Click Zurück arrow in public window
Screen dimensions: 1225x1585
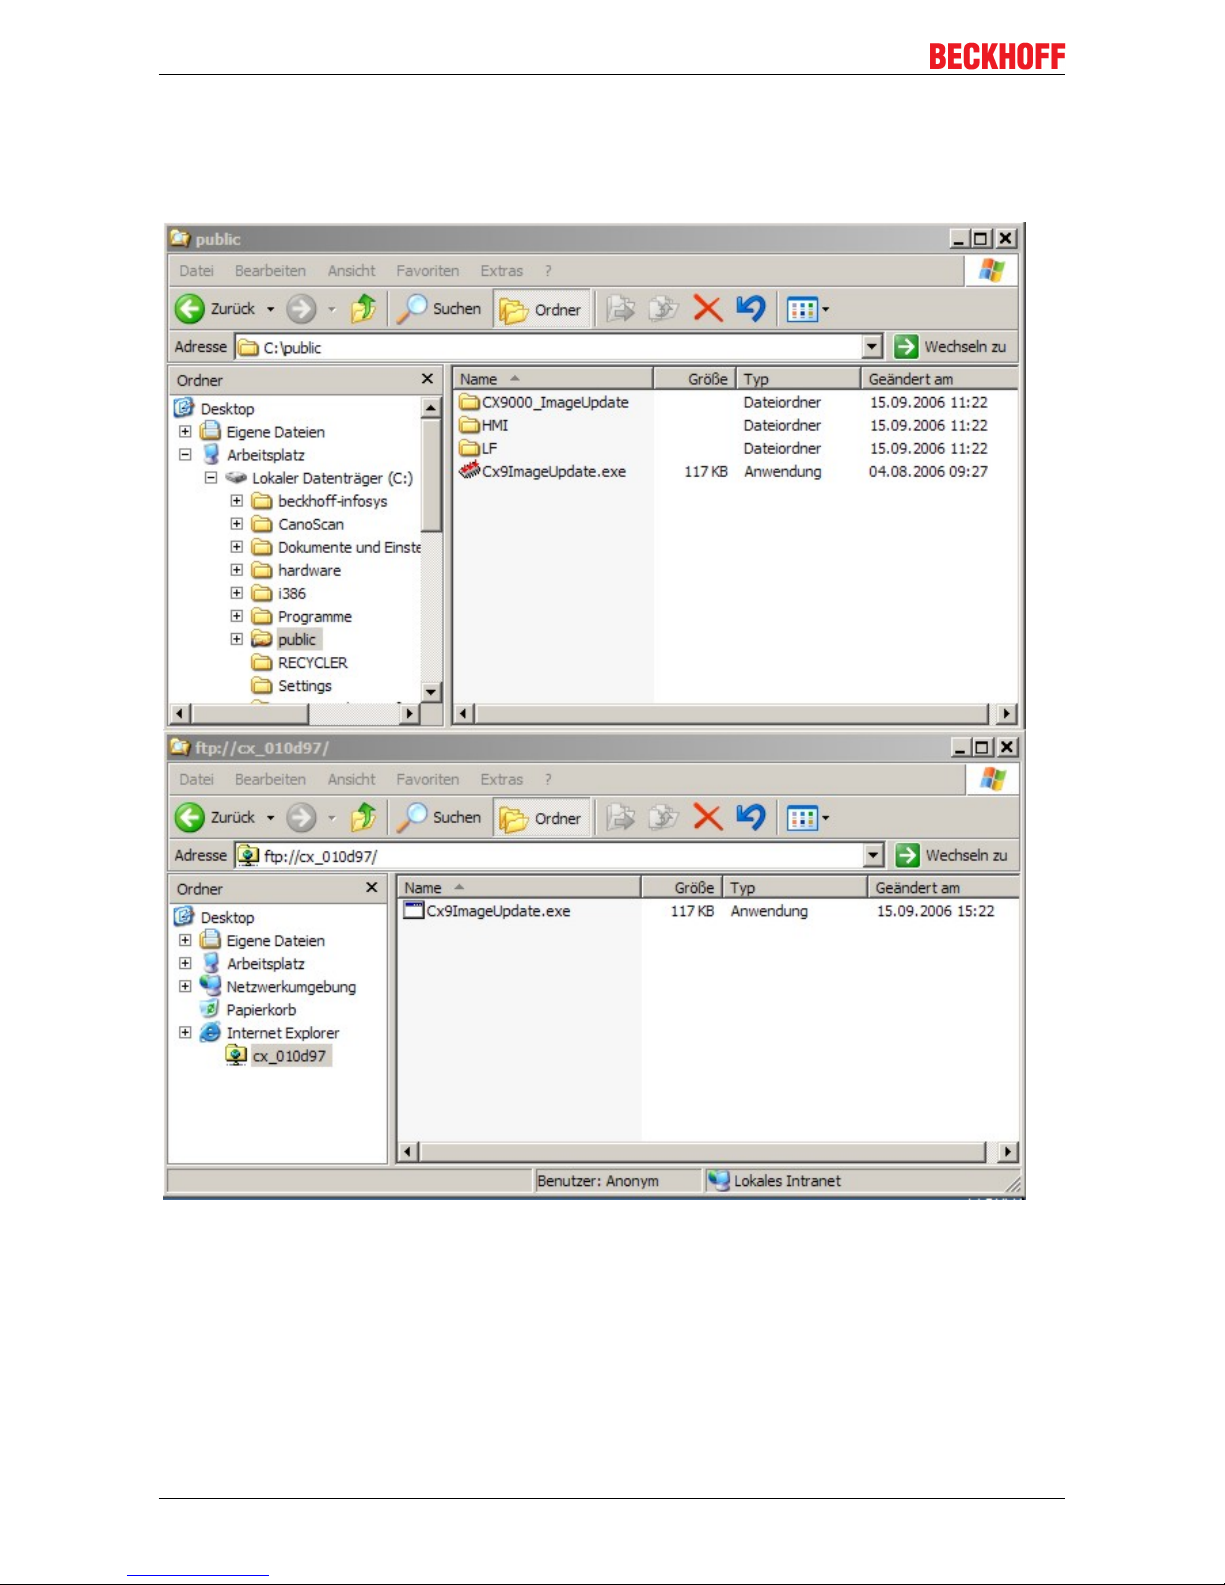click(x=190, y=309)
